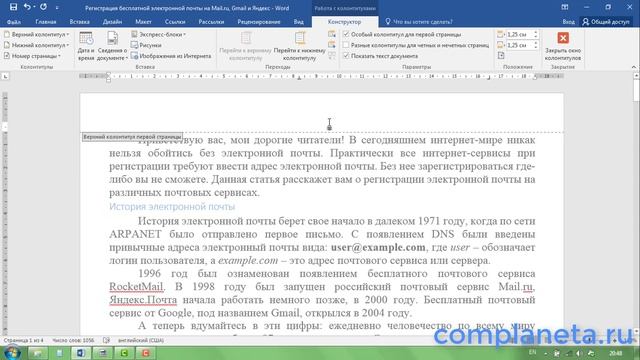Open ribbon display options icon
Image resolution: width=640 pixels, height=360 pixels.
coord(565,7)
